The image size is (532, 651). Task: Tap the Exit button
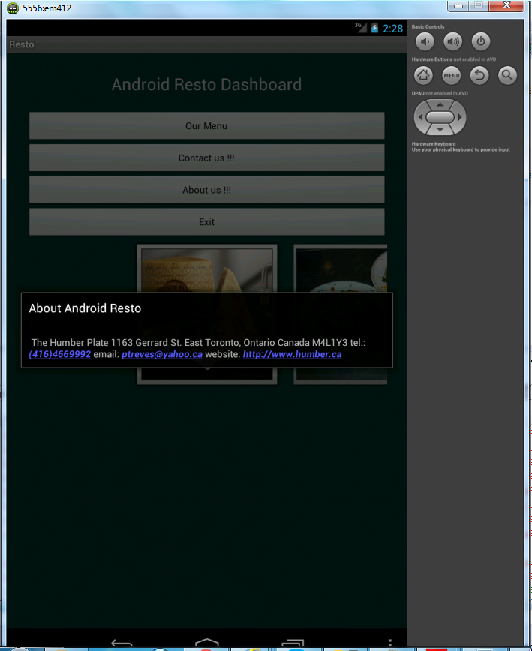pyautogui.click(x=206, y=222)
